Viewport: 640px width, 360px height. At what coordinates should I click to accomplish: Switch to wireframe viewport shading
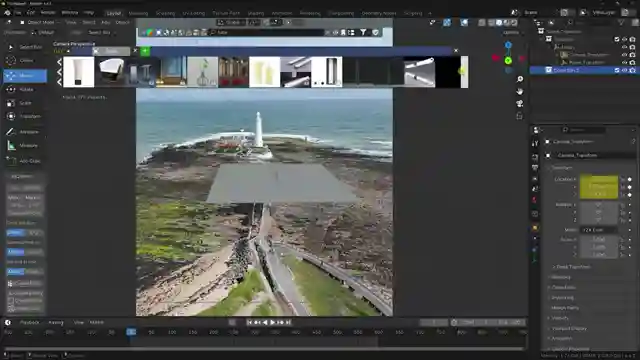coord(492,23)
